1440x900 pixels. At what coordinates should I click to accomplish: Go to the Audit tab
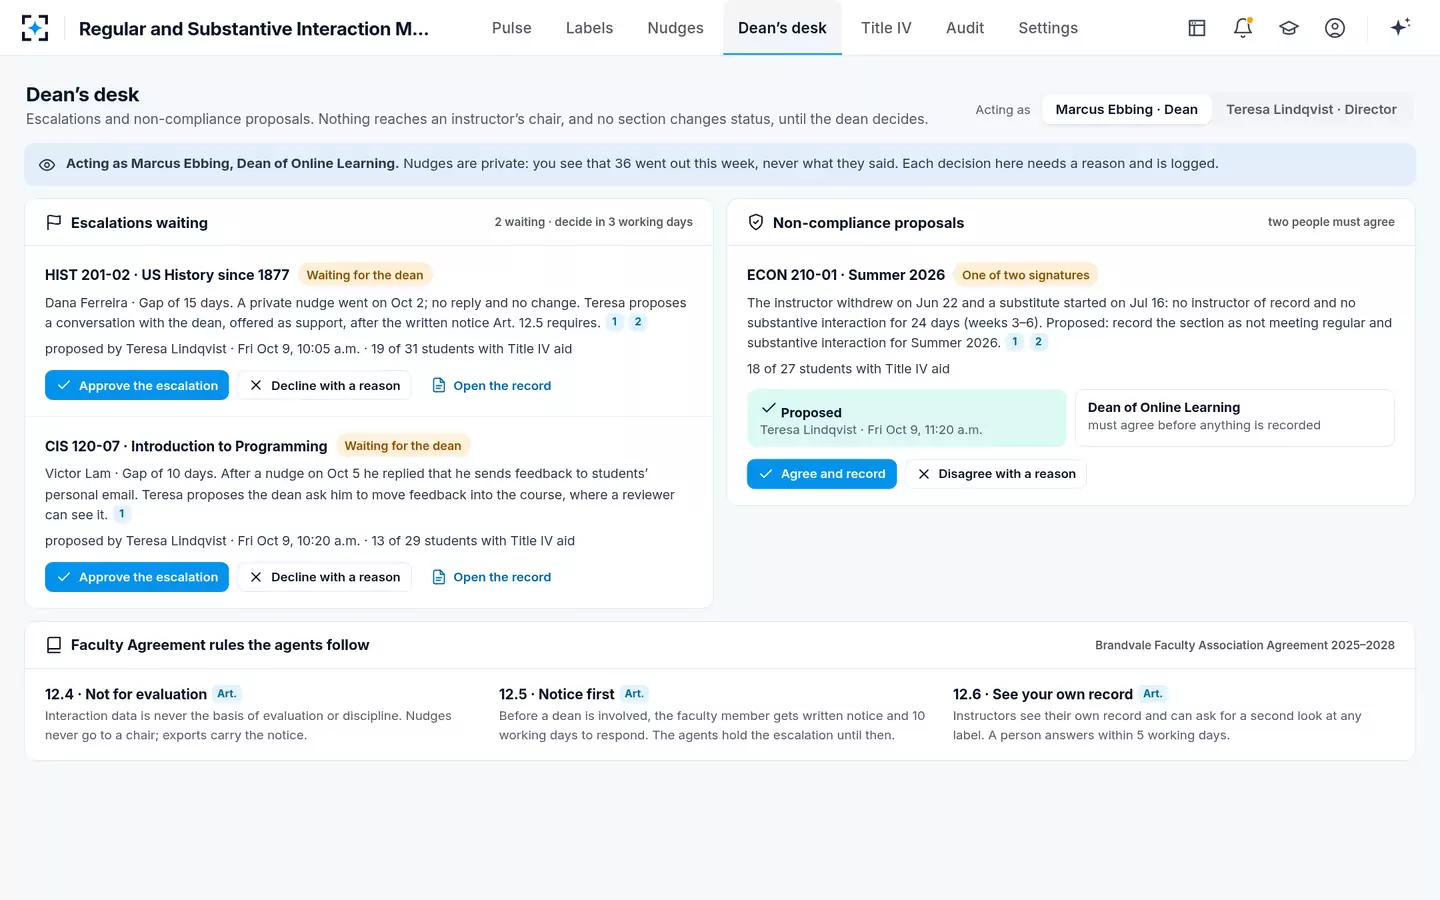965,28
